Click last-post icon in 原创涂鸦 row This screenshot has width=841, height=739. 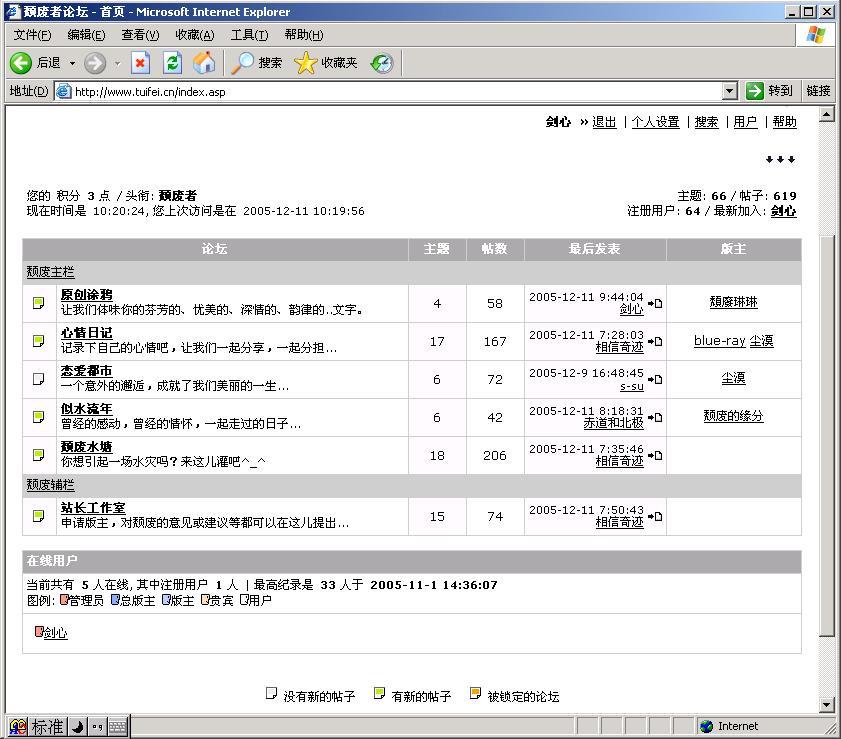coord(655,303)
